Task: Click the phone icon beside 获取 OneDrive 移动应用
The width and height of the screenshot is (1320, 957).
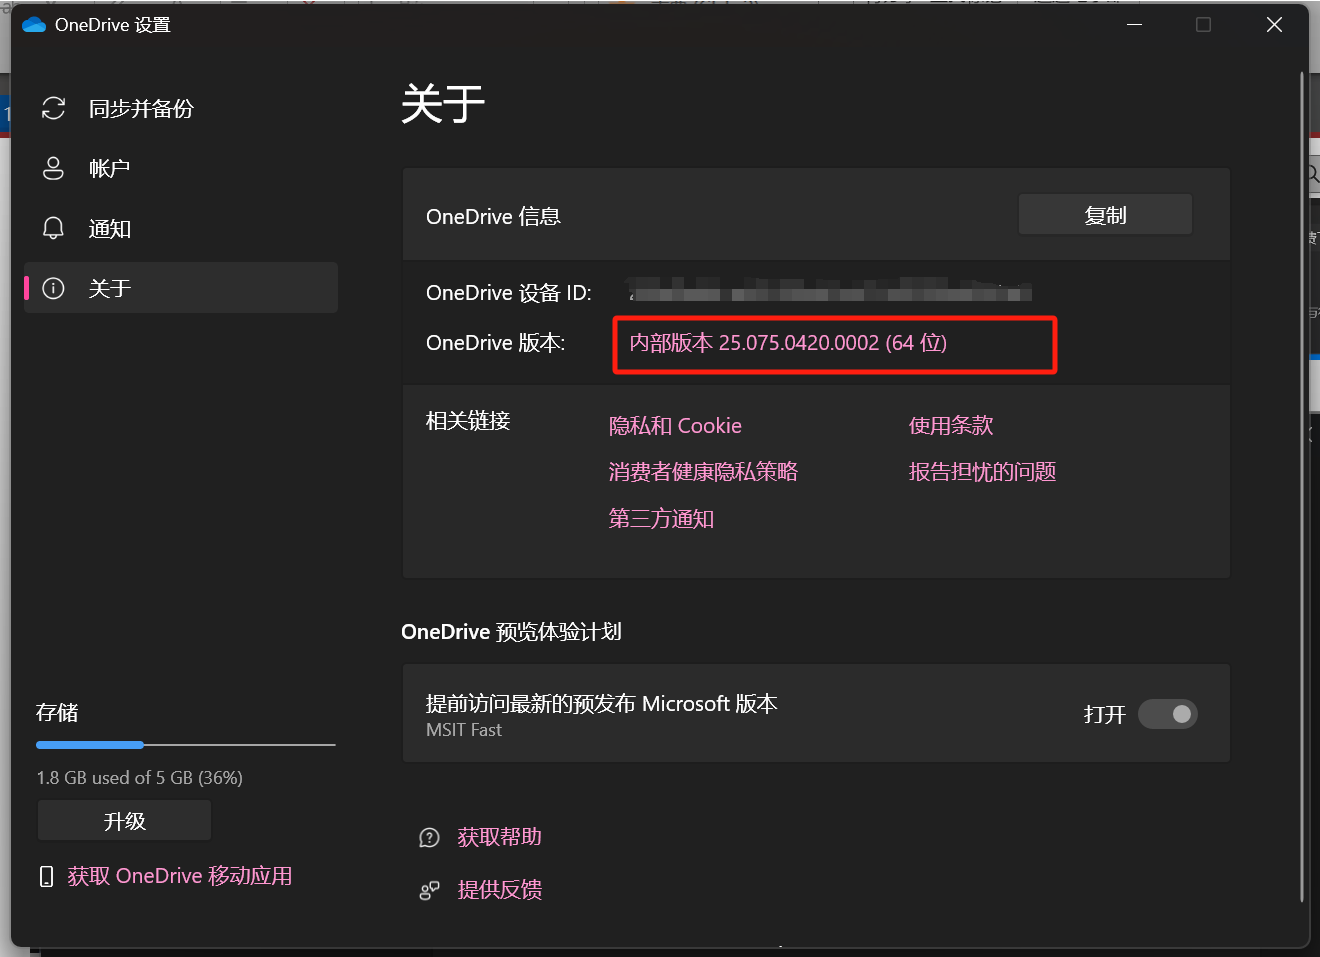Action: 46,875
